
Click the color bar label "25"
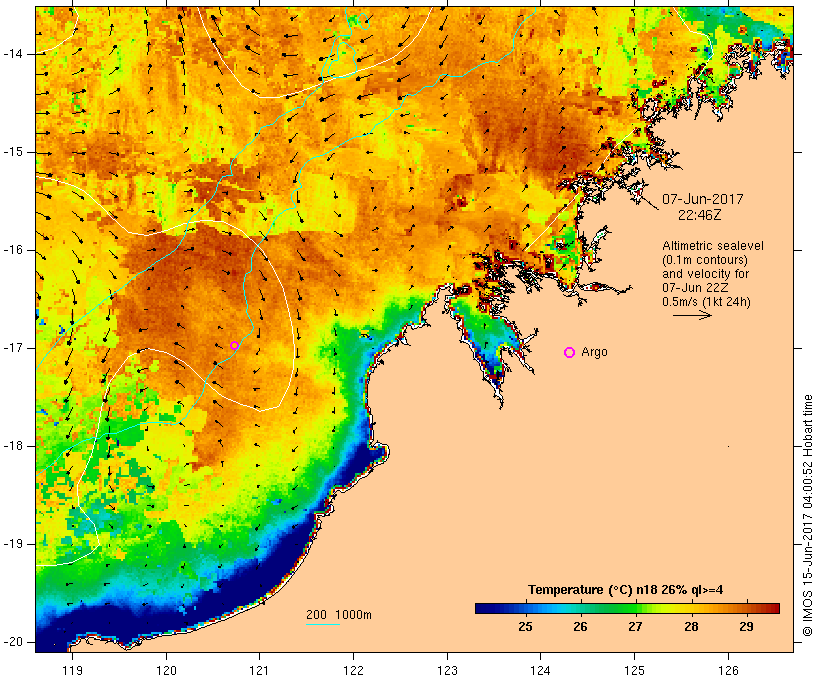526,627
